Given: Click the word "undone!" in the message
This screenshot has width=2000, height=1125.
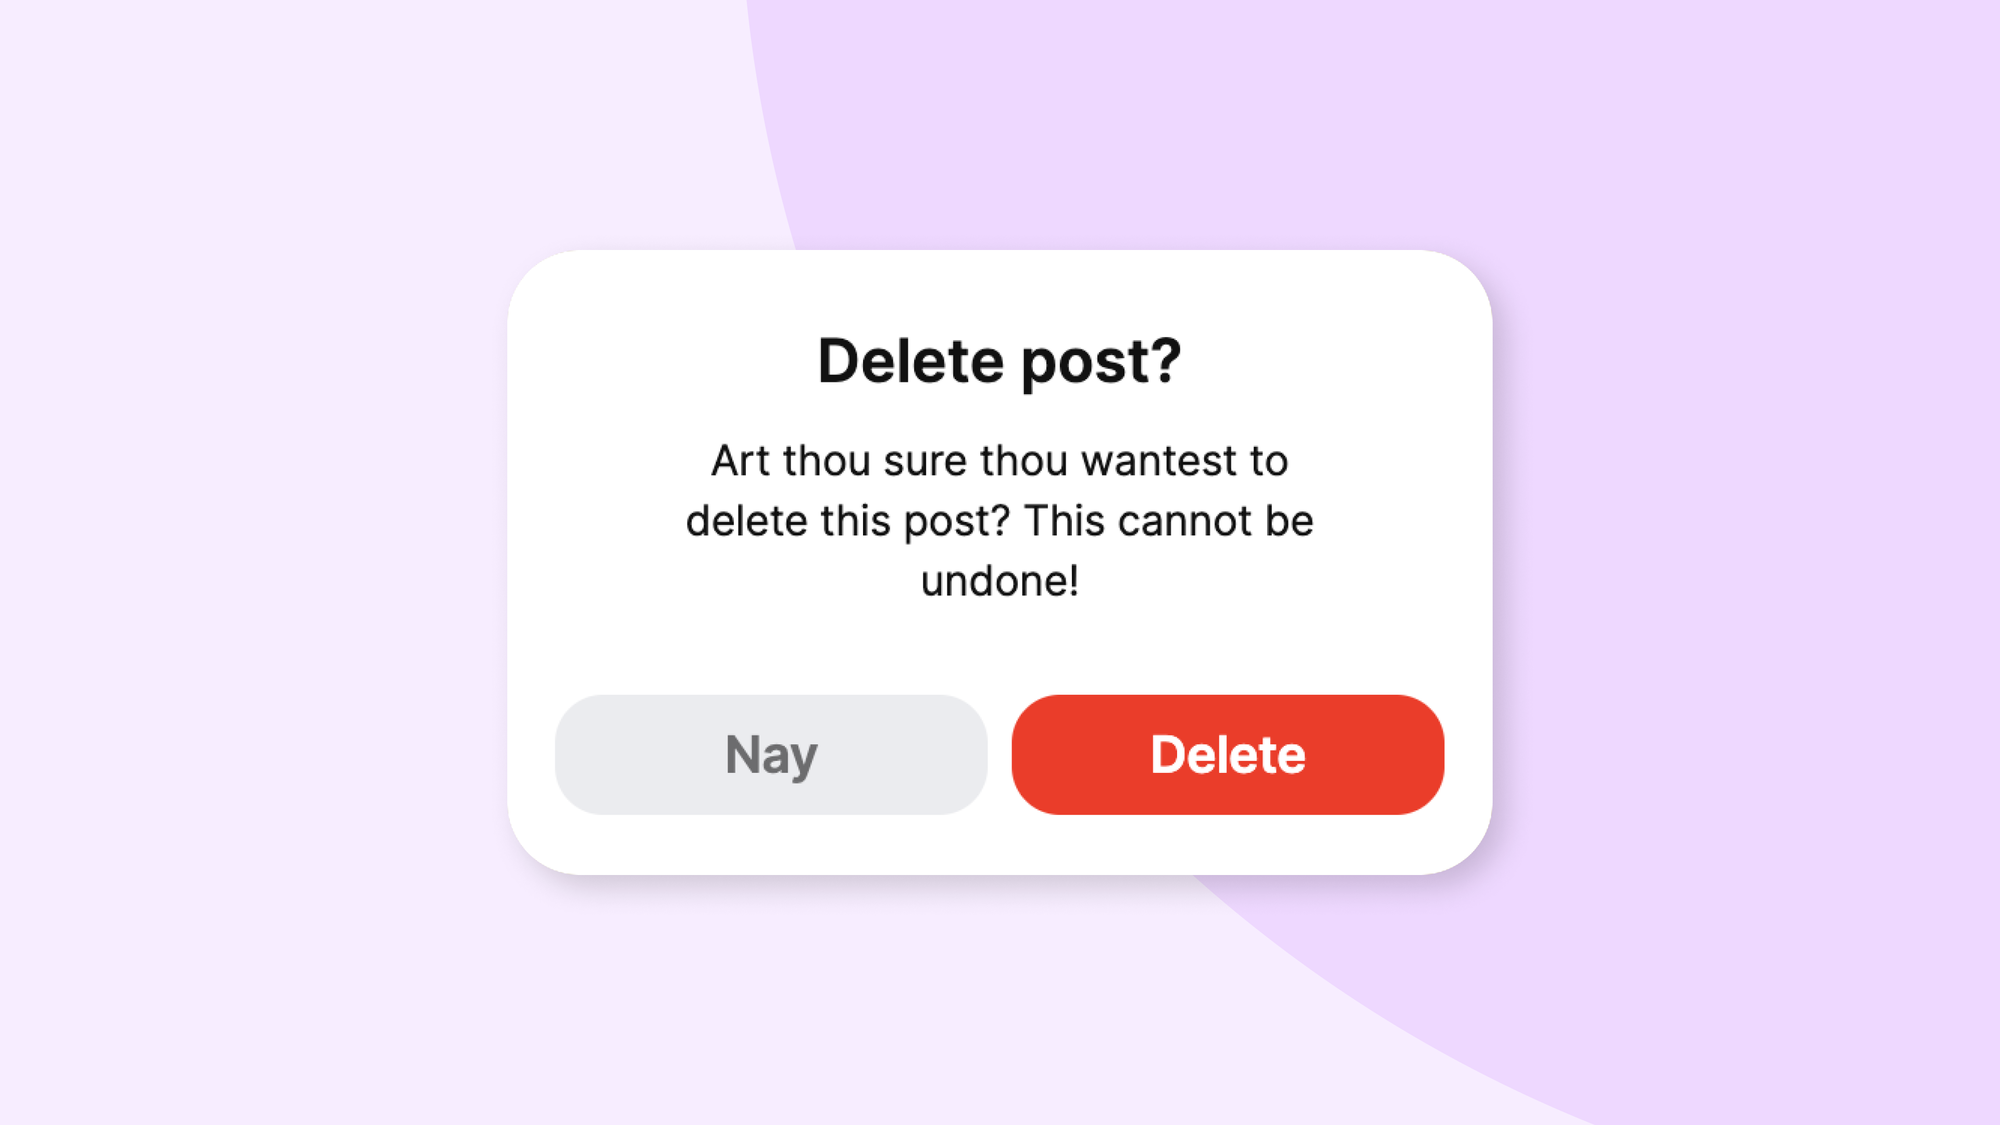Looking at the screenshot, I should (x=999, y=580).
